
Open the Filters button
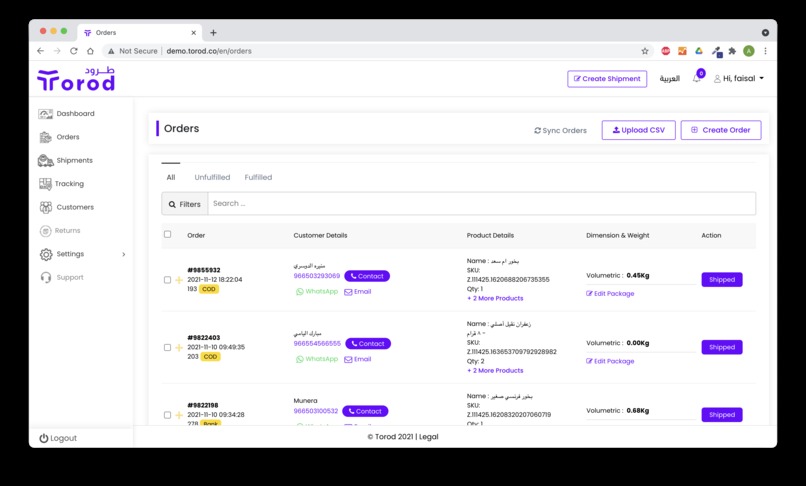pos(185,204)
